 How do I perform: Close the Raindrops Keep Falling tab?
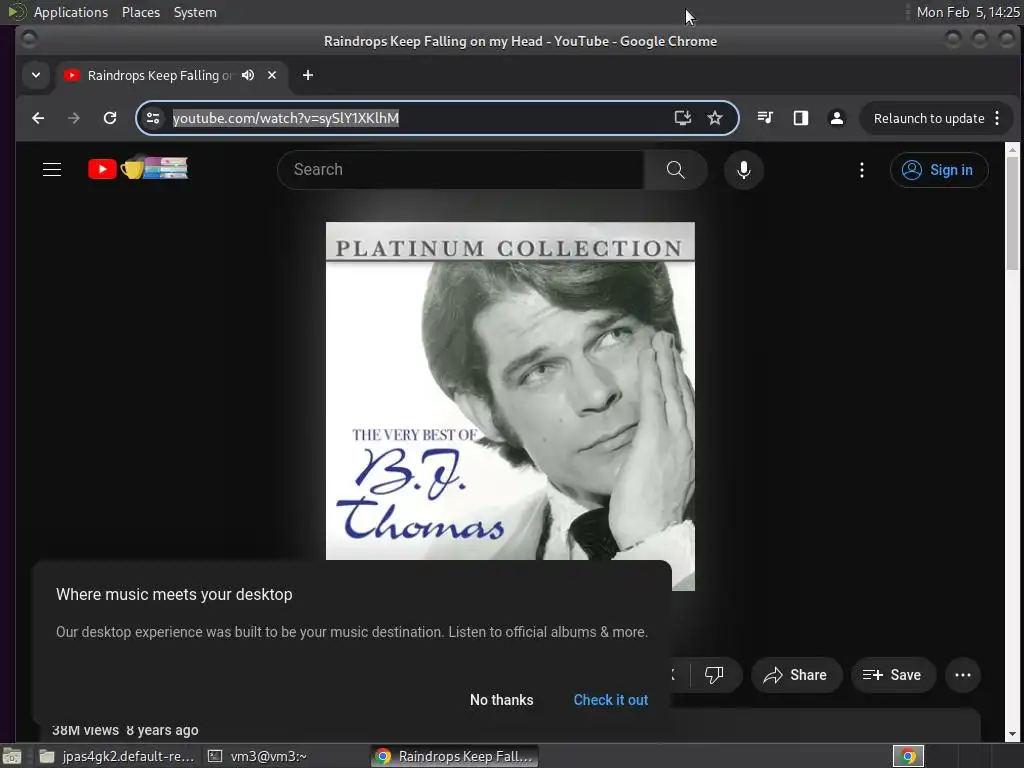pyautogui.click(x=272, y=75)
